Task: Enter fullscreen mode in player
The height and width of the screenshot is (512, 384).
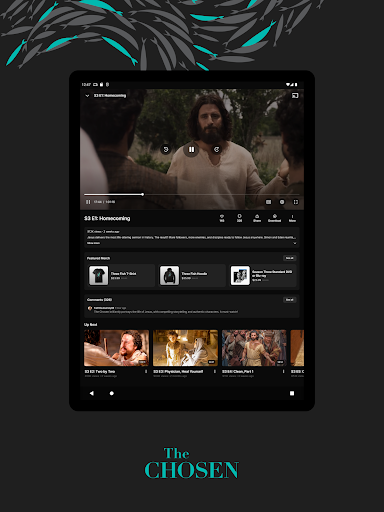Action: [x=296, y=202]
